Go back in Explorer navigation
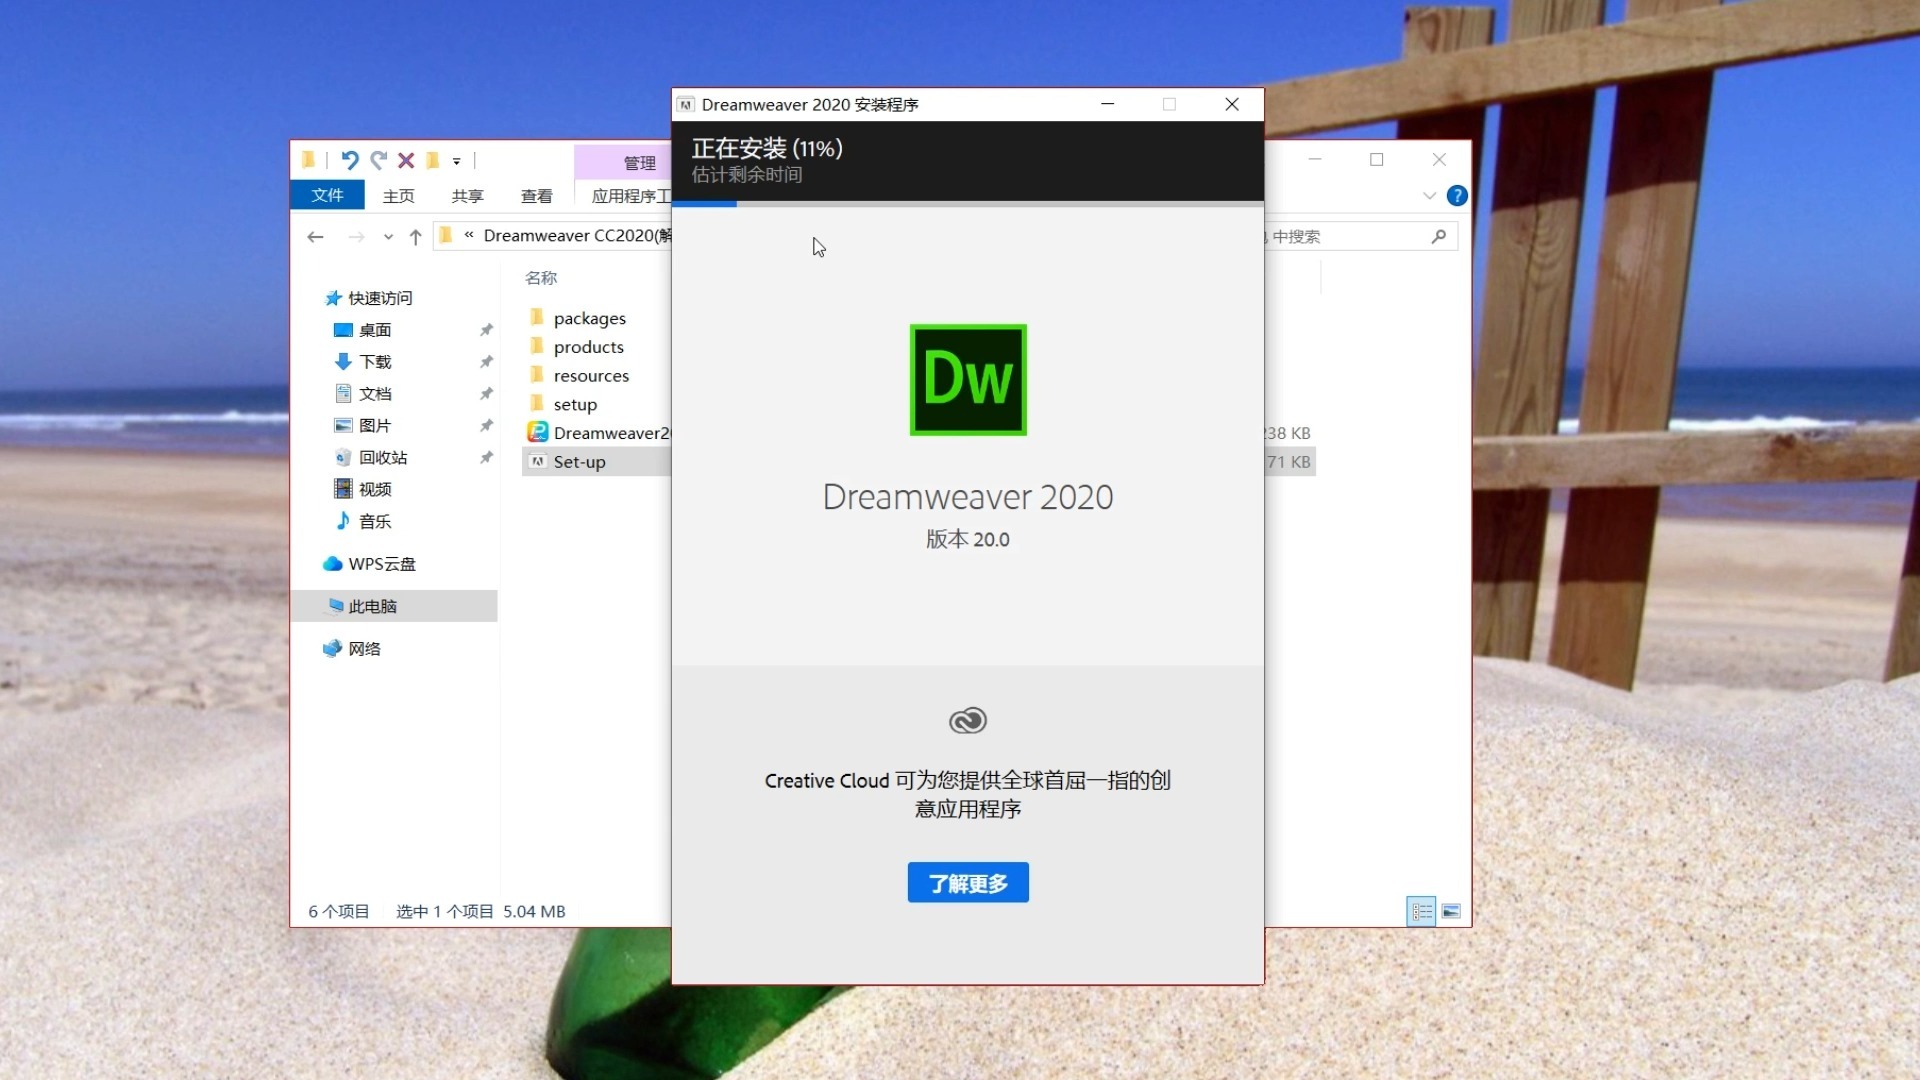Viewport: 1920px width, 1080px height. 316,237
